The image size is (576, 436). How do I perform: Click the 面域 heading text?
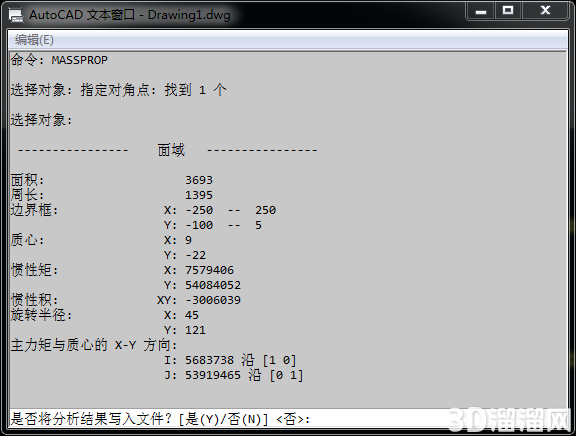coord(171,150)
